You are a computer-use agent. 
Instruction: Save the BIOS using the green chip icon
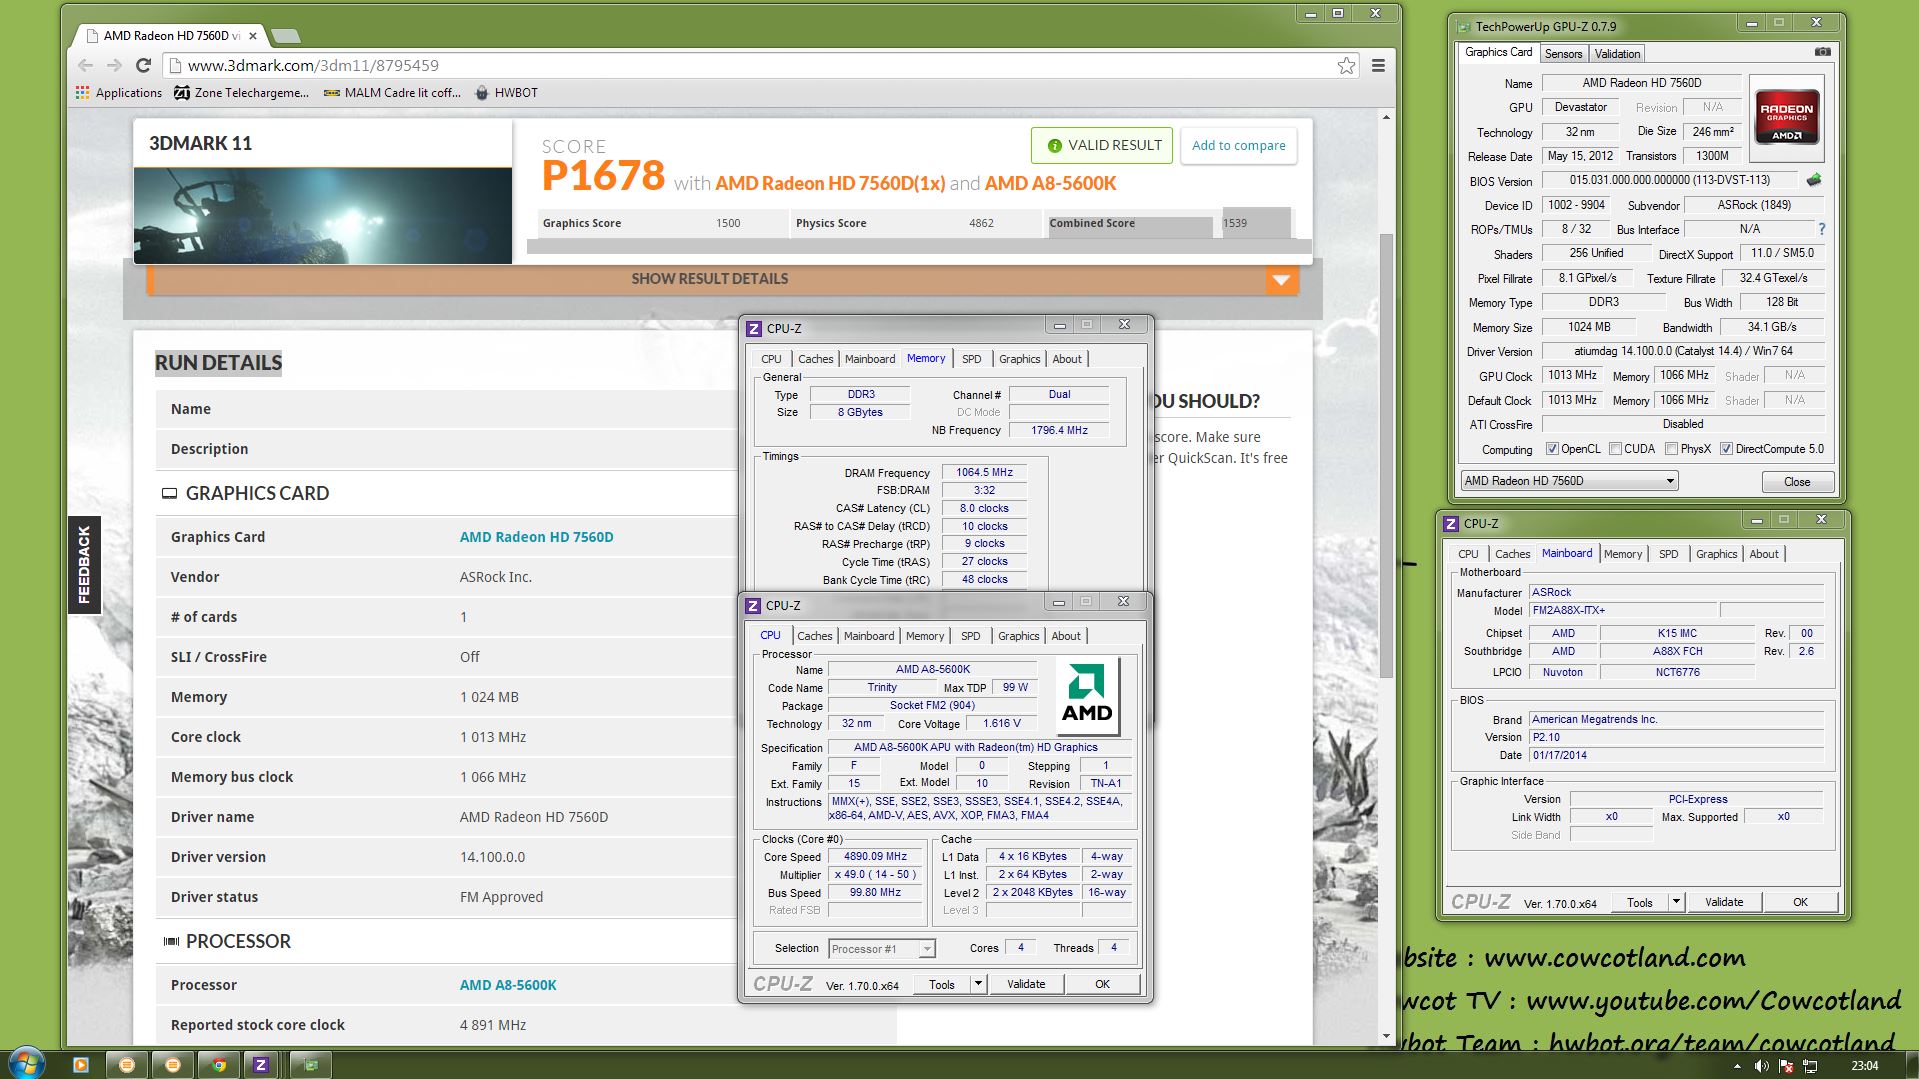(x=1814, y=180)
